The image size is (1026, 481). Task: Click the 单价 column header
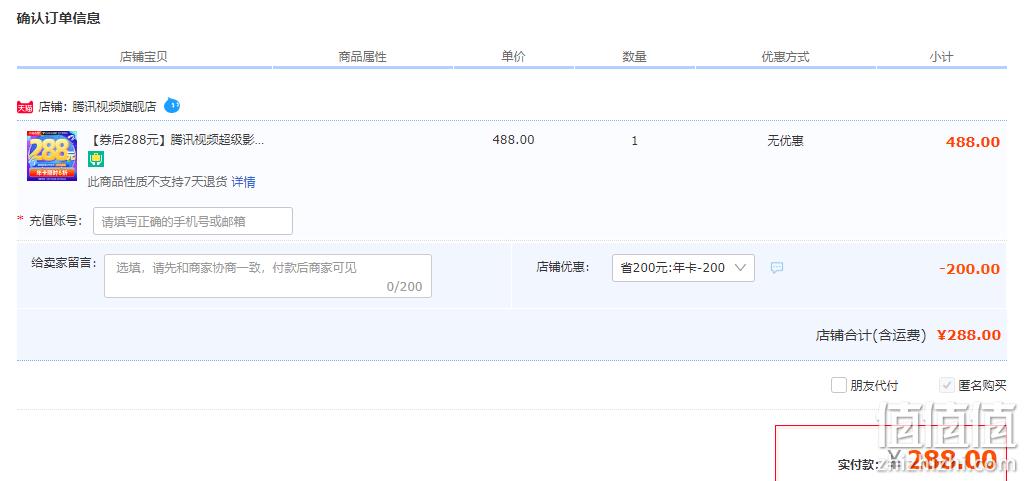click(x=513, y=57)
